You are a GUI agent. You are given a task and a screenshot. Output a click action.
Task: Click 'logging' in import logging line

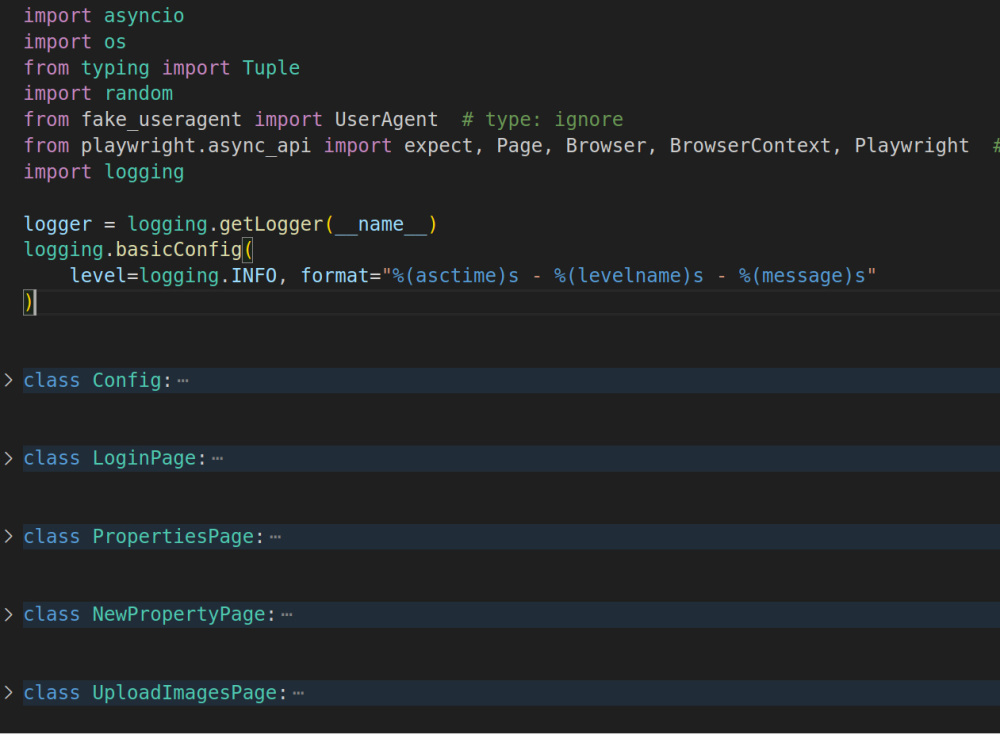coord(144,172)
